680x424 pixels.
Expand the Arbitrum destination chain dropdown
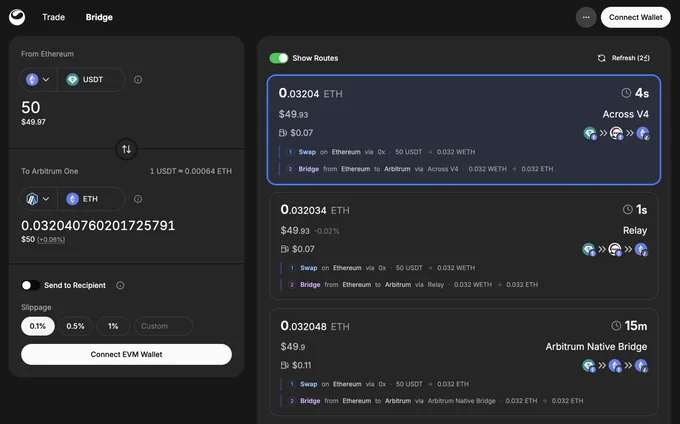(x=38, y=199)
